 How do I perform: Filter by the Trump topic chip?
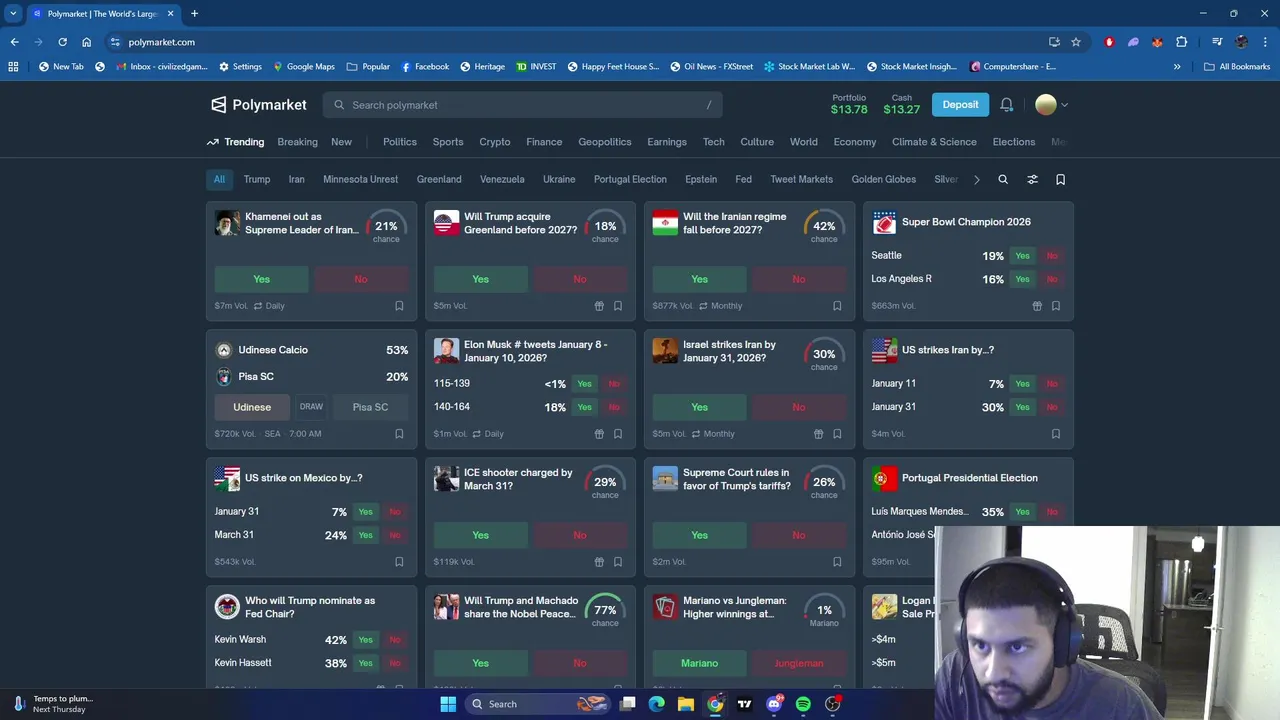click(257, 179)
